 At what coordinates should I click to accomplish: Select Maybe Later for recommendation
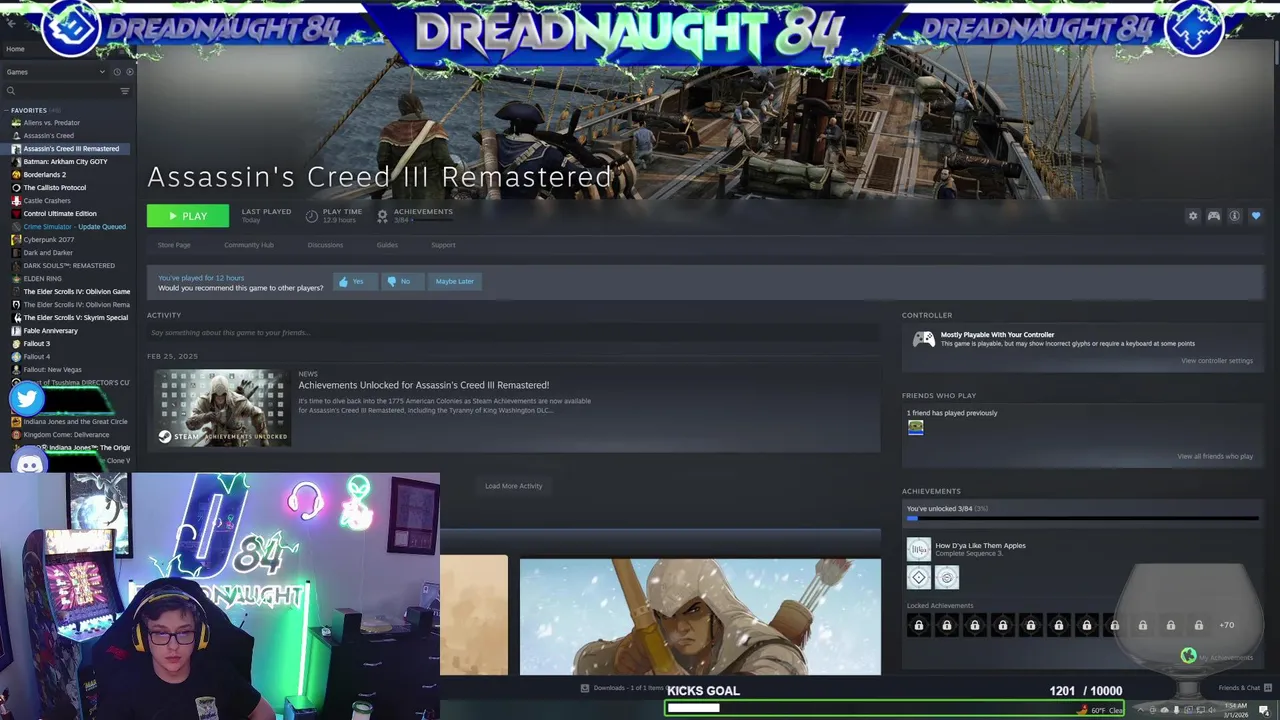(454, 282)
